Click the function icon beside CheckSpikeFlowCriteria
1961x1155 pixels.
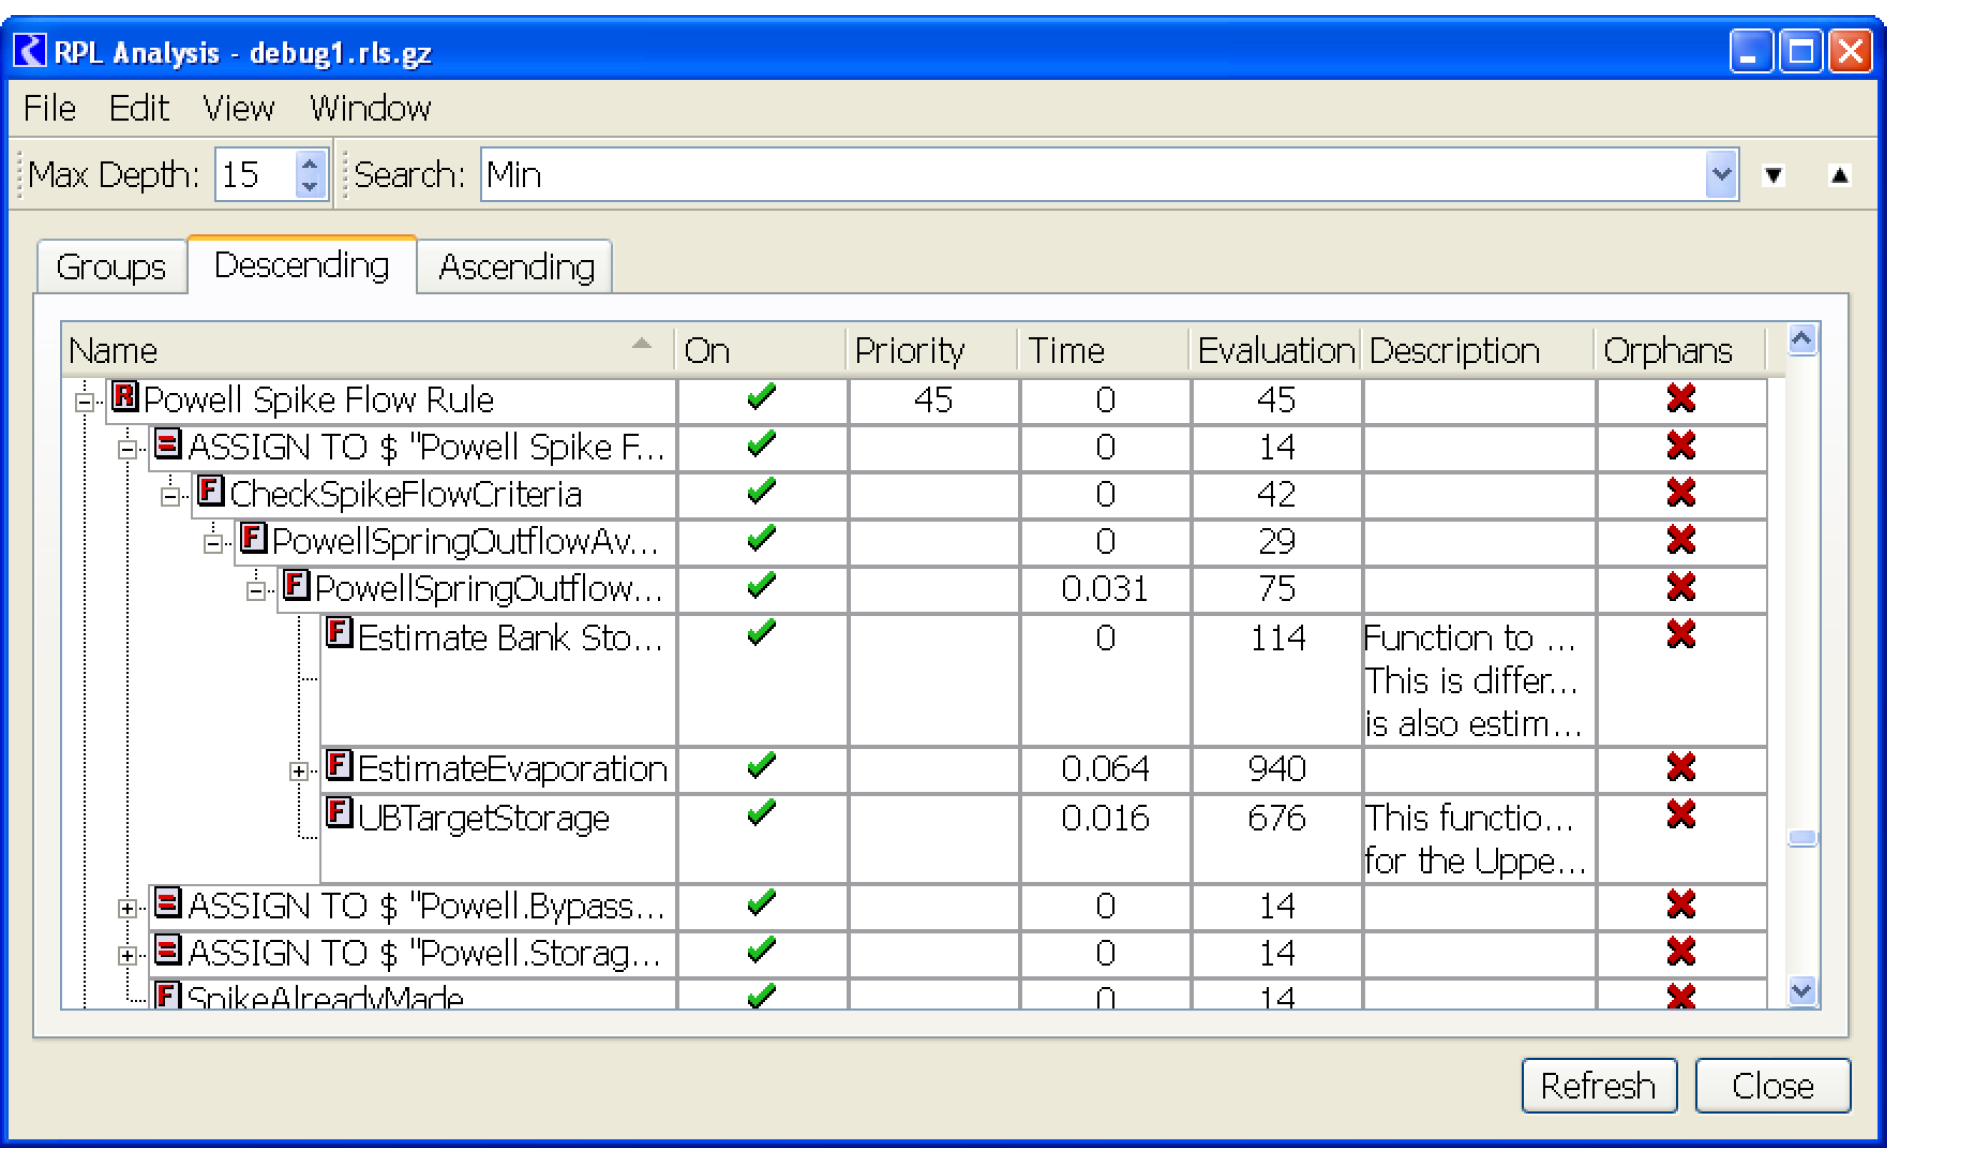coord(210,491)
